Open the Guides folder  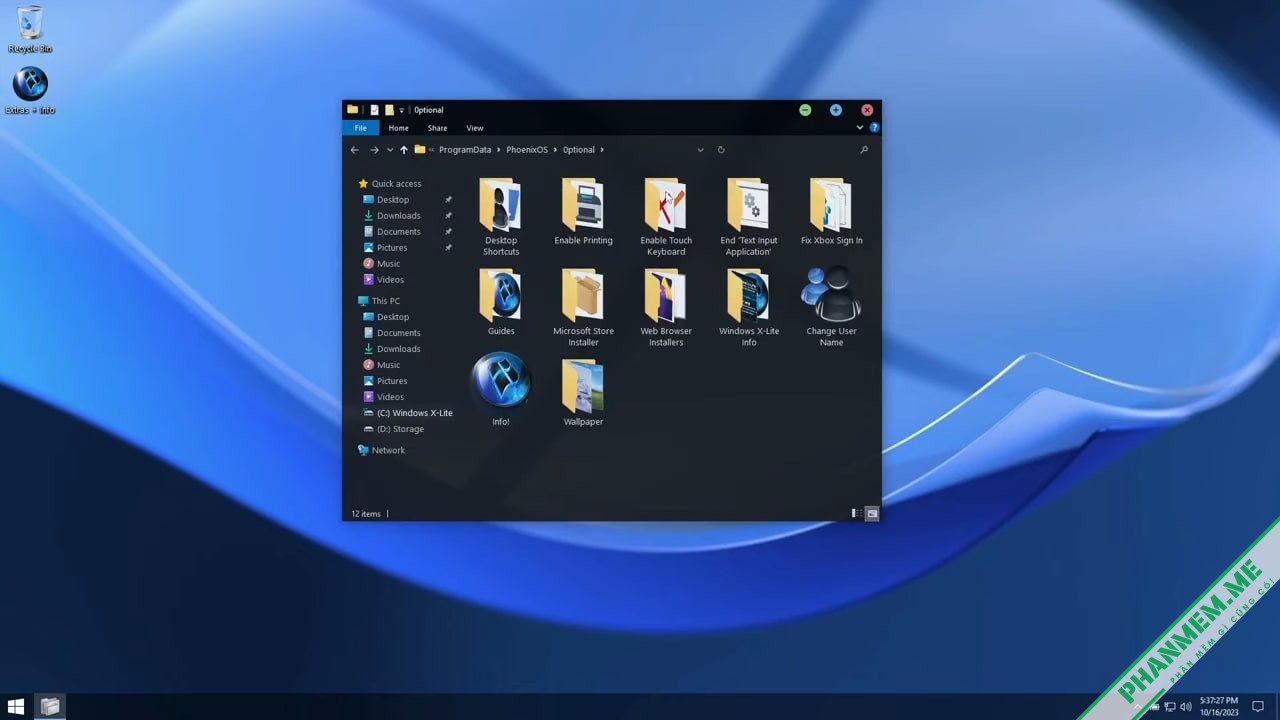tap(501, 302)
